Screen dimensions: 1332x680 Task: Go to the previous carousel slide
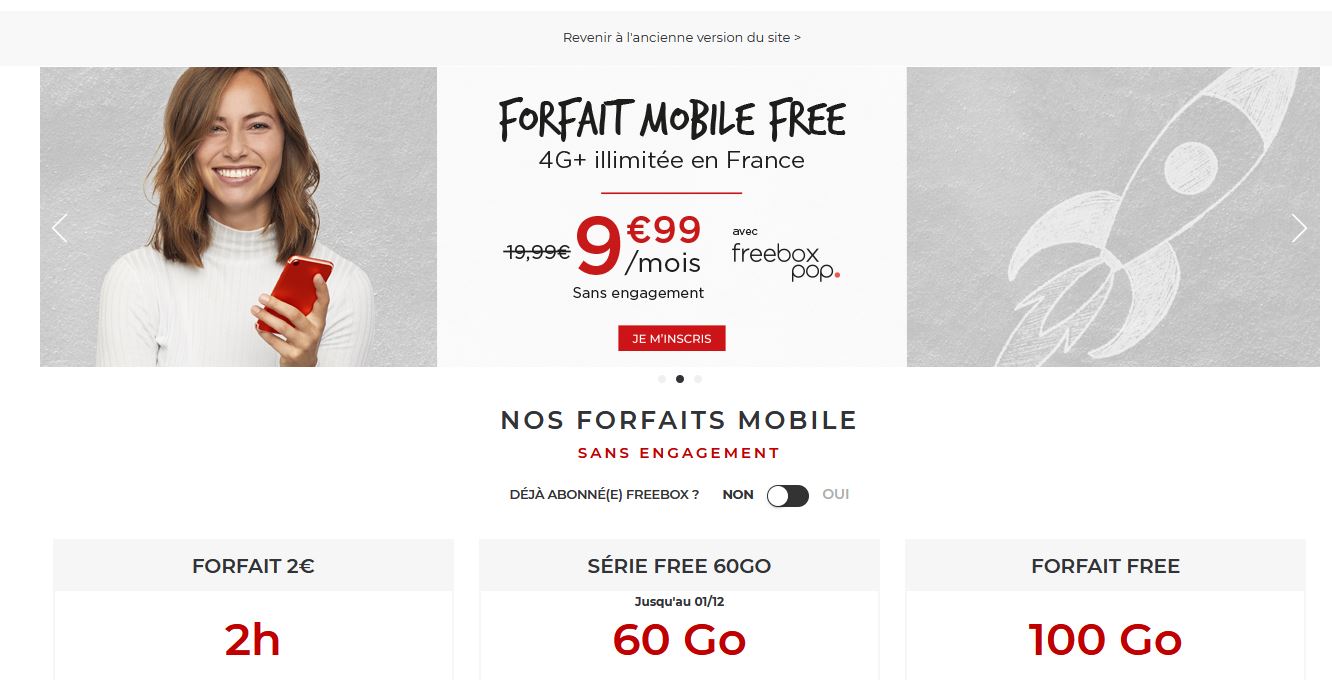(60, 229)
